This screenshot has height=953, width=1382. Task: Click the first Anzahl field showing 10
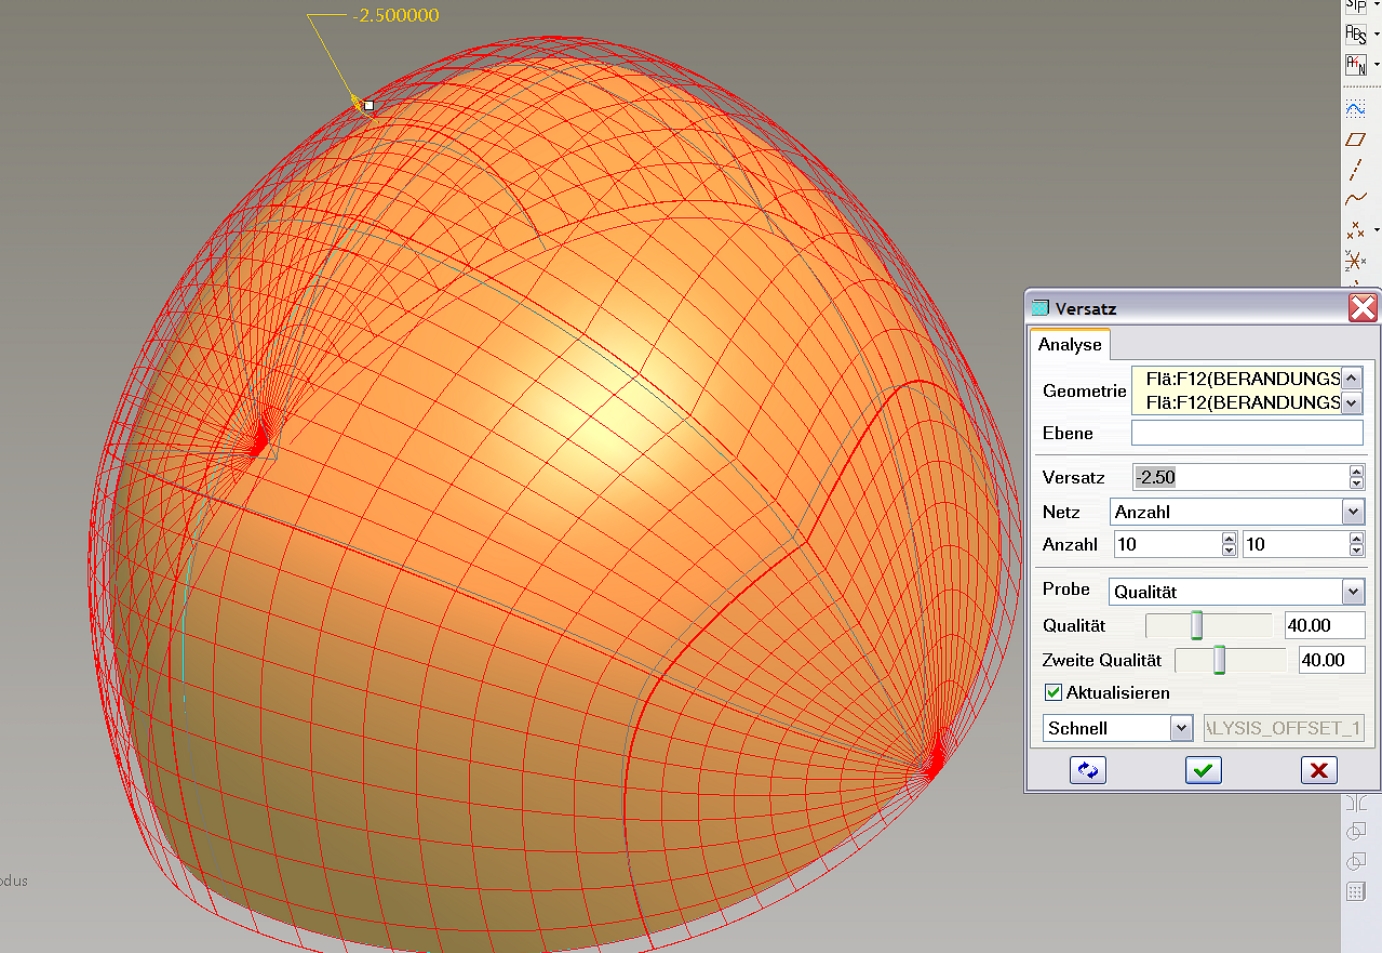[x=1167, y=544]
